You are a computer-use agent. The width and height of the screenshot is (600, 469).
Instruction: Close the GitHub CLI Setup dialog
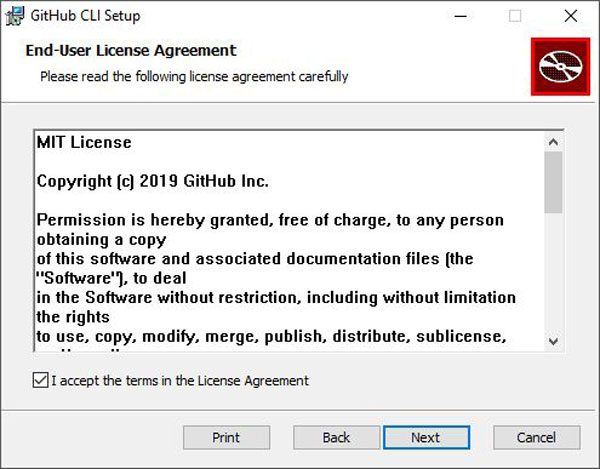pyautogui.click(x=570, y=16)
